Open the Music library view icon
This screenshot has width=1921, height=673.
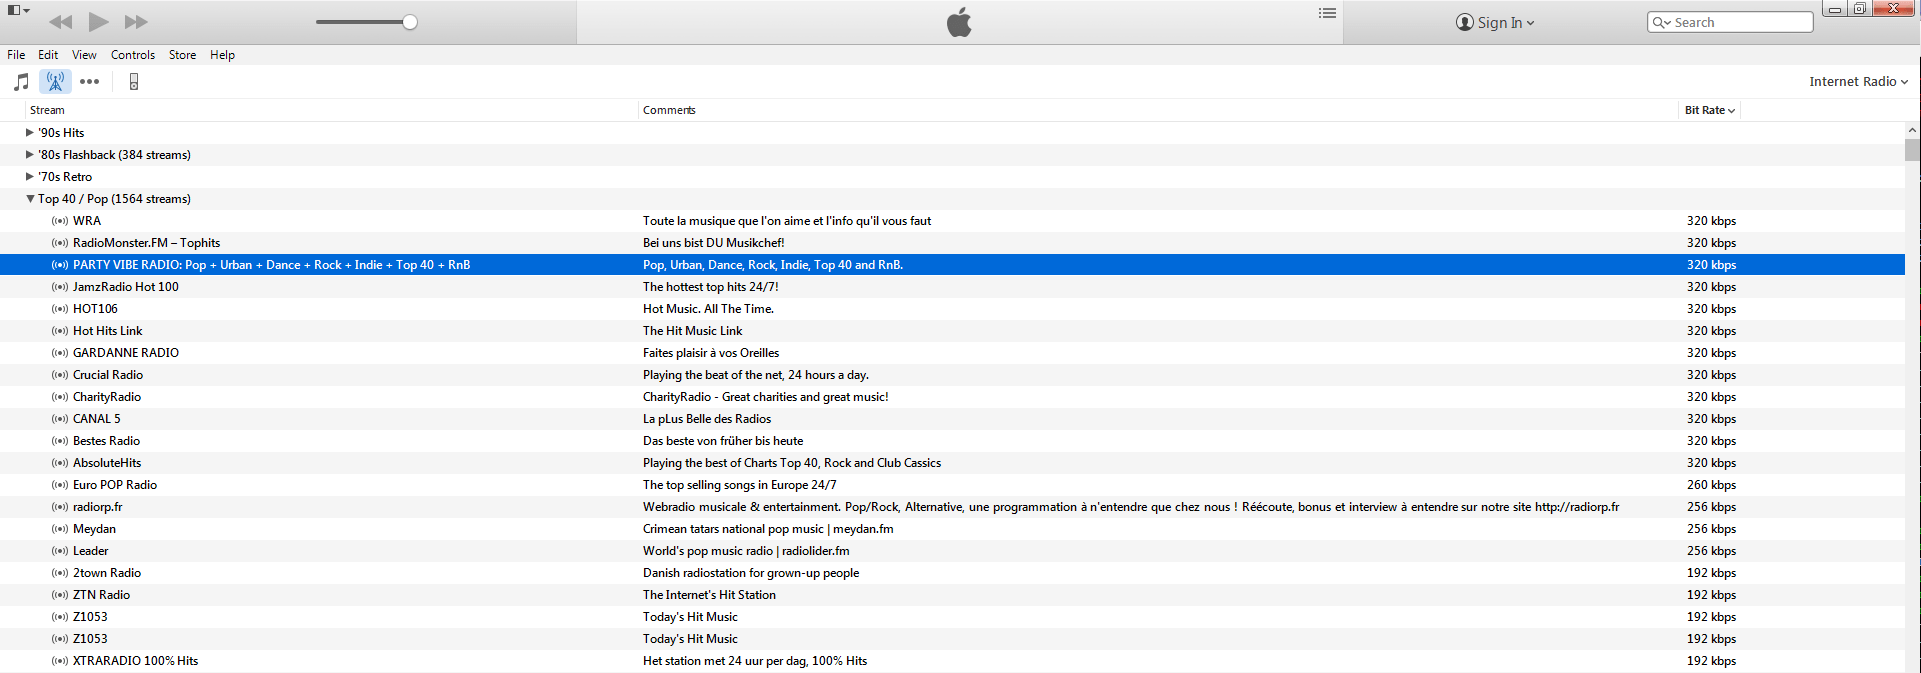coord(21,82)
